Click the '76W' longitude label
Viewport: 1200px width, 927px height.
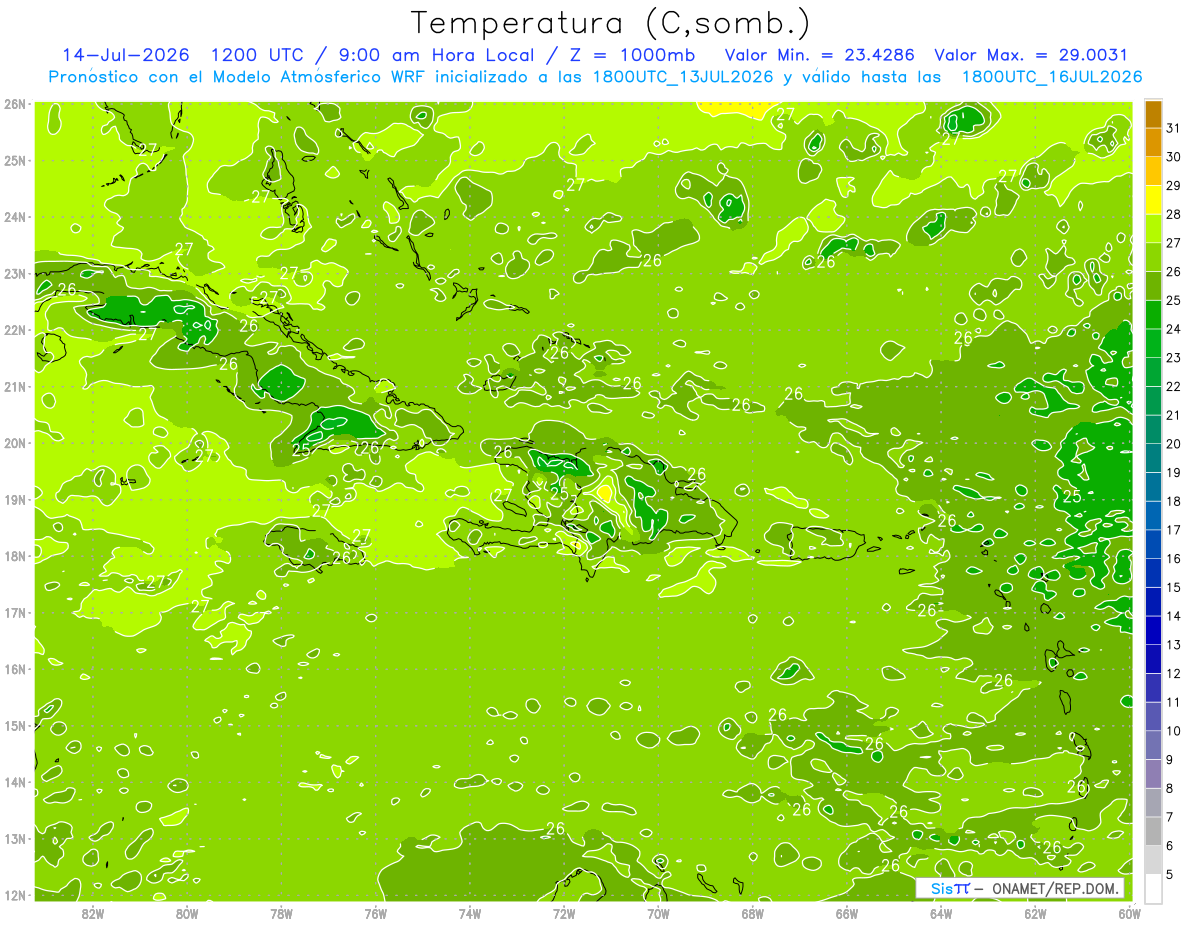click(376, 912)
